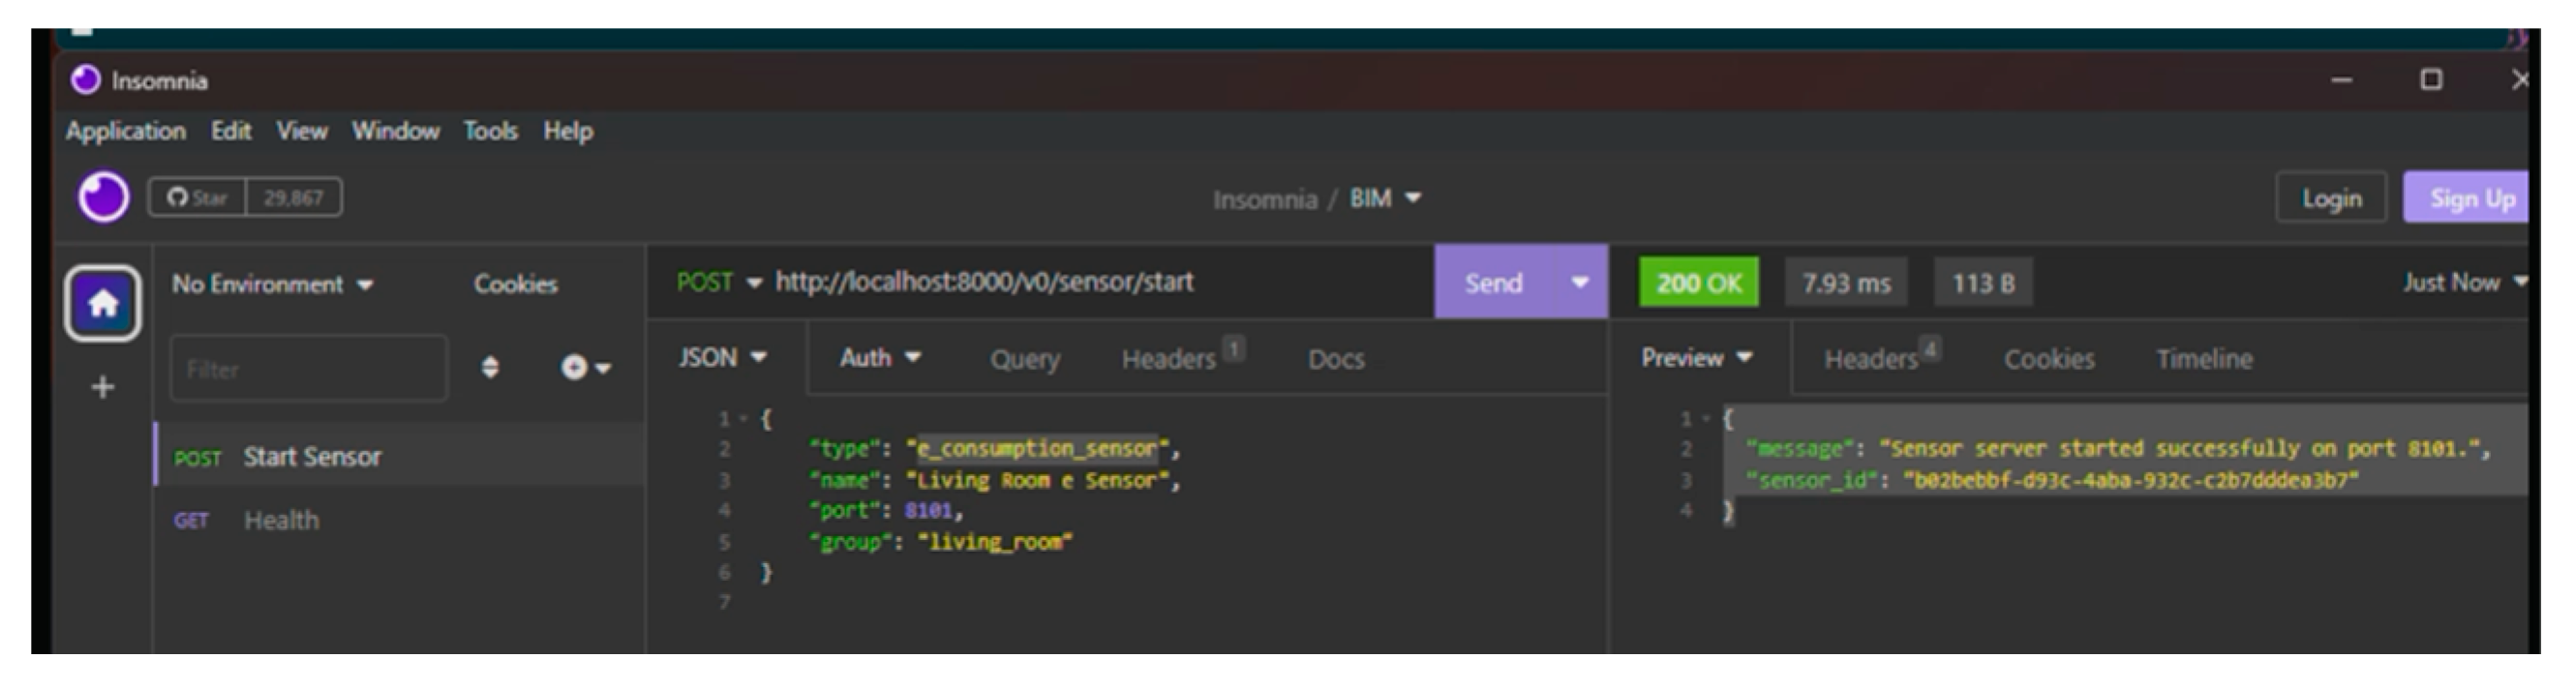Expand the Send options arrow
This screenshot has width=2576, height=689.
click(1579, 283)
